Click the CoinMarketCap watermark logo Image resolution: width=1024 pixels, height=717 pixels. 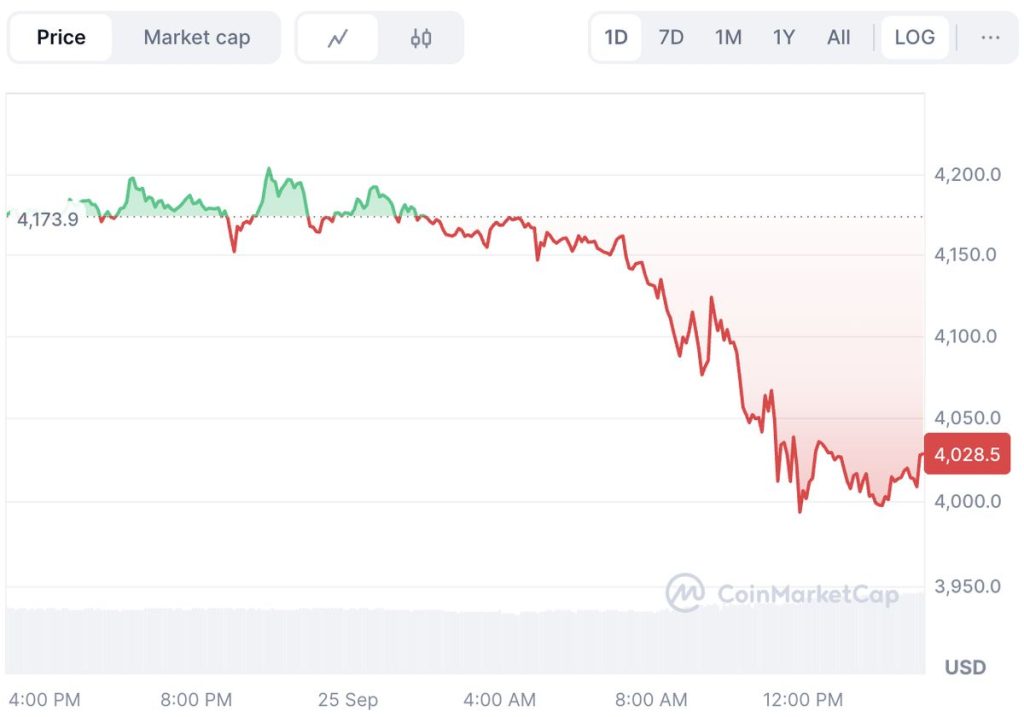click(686, 592)
